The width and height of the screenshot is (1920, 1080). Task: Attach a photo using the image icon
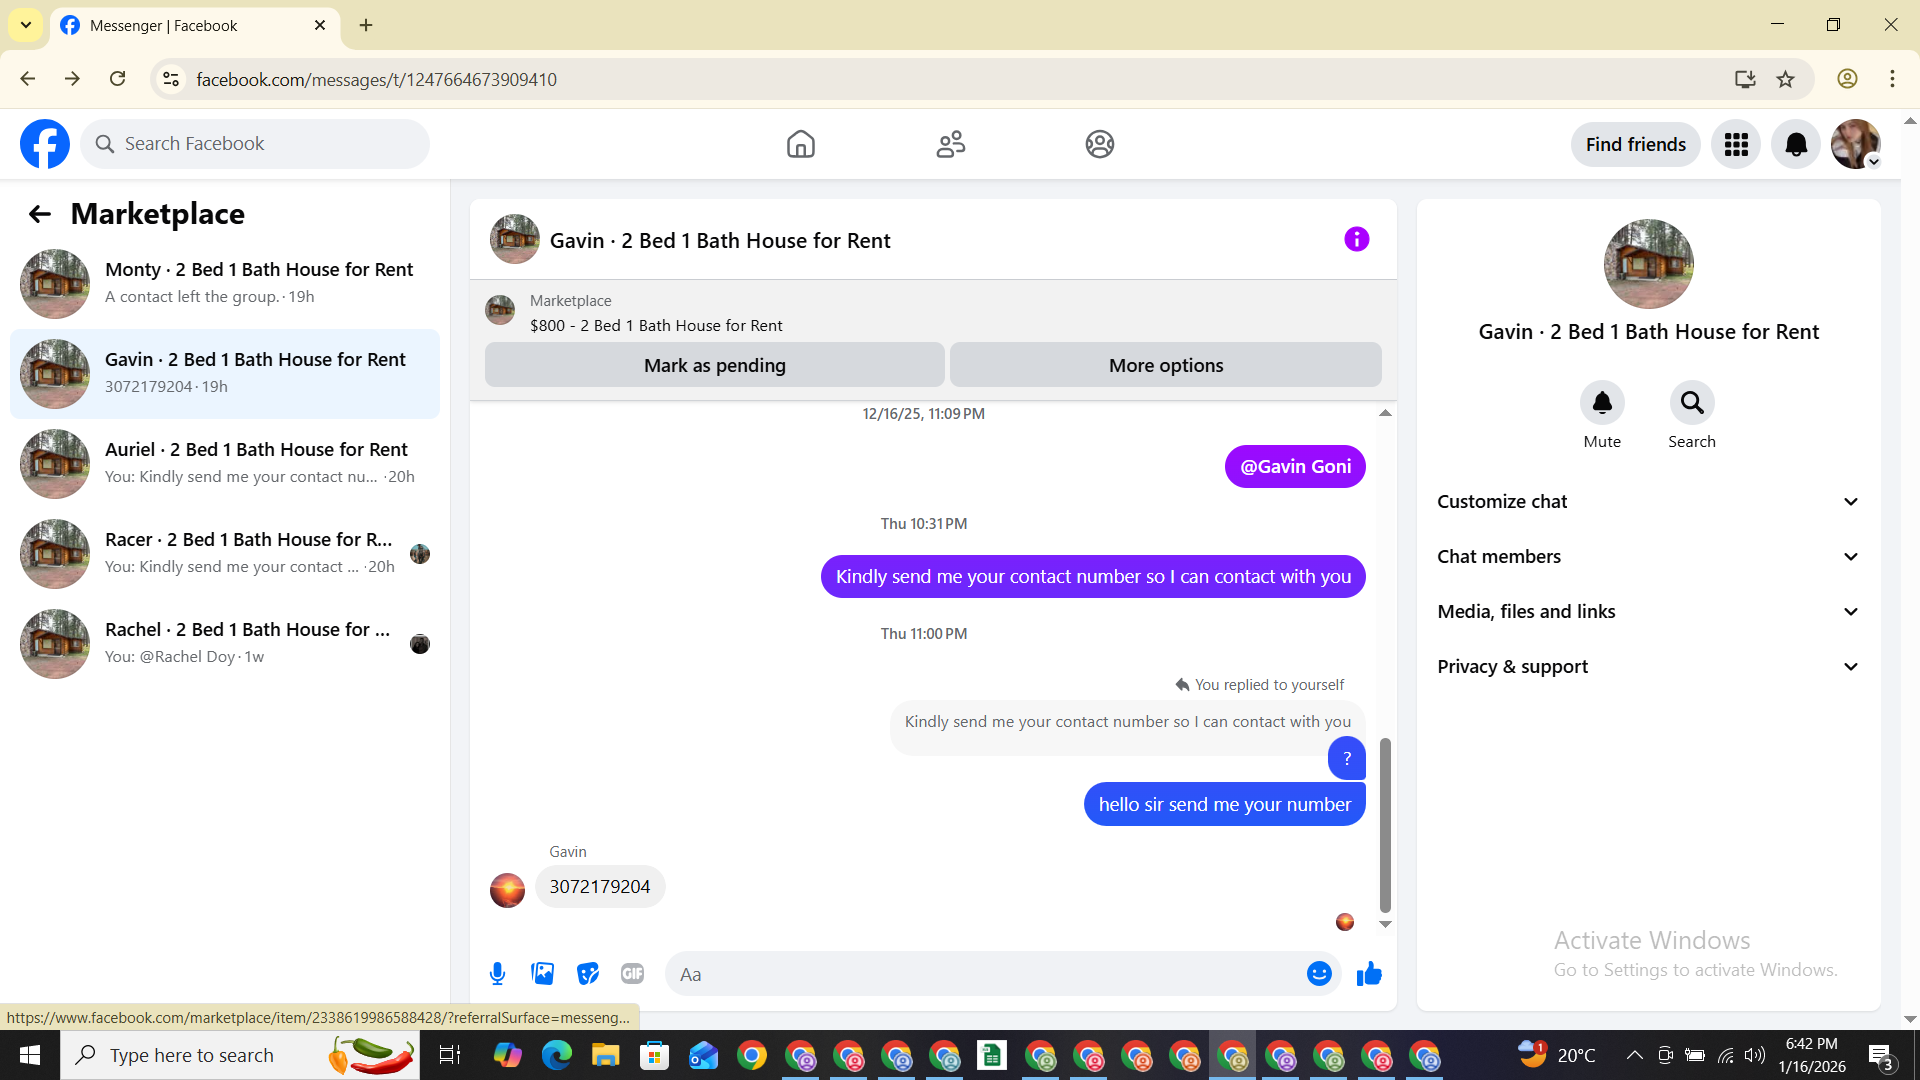click(542, 973)
